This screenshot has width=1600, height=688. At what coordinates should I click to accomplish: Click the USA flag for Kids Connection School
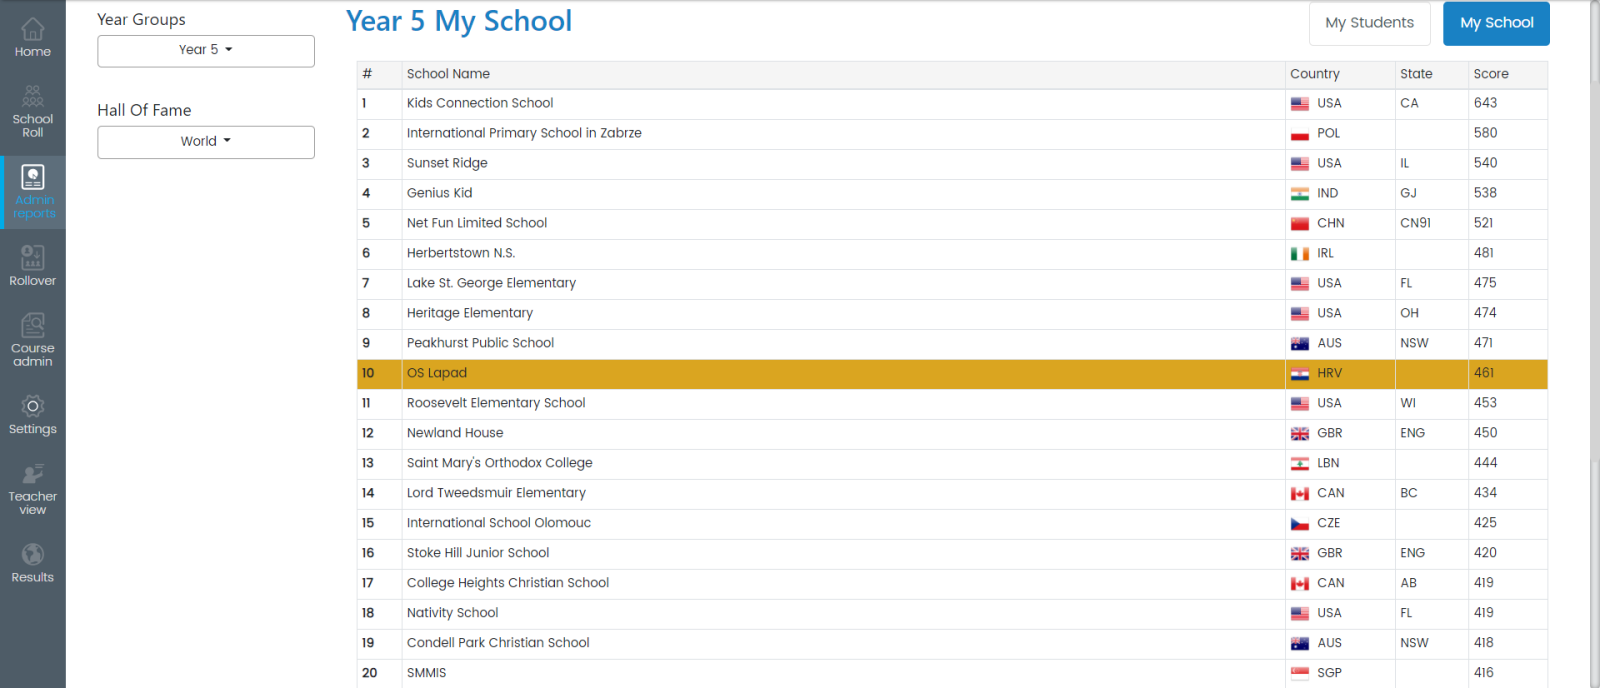(x=1300, y=104)
